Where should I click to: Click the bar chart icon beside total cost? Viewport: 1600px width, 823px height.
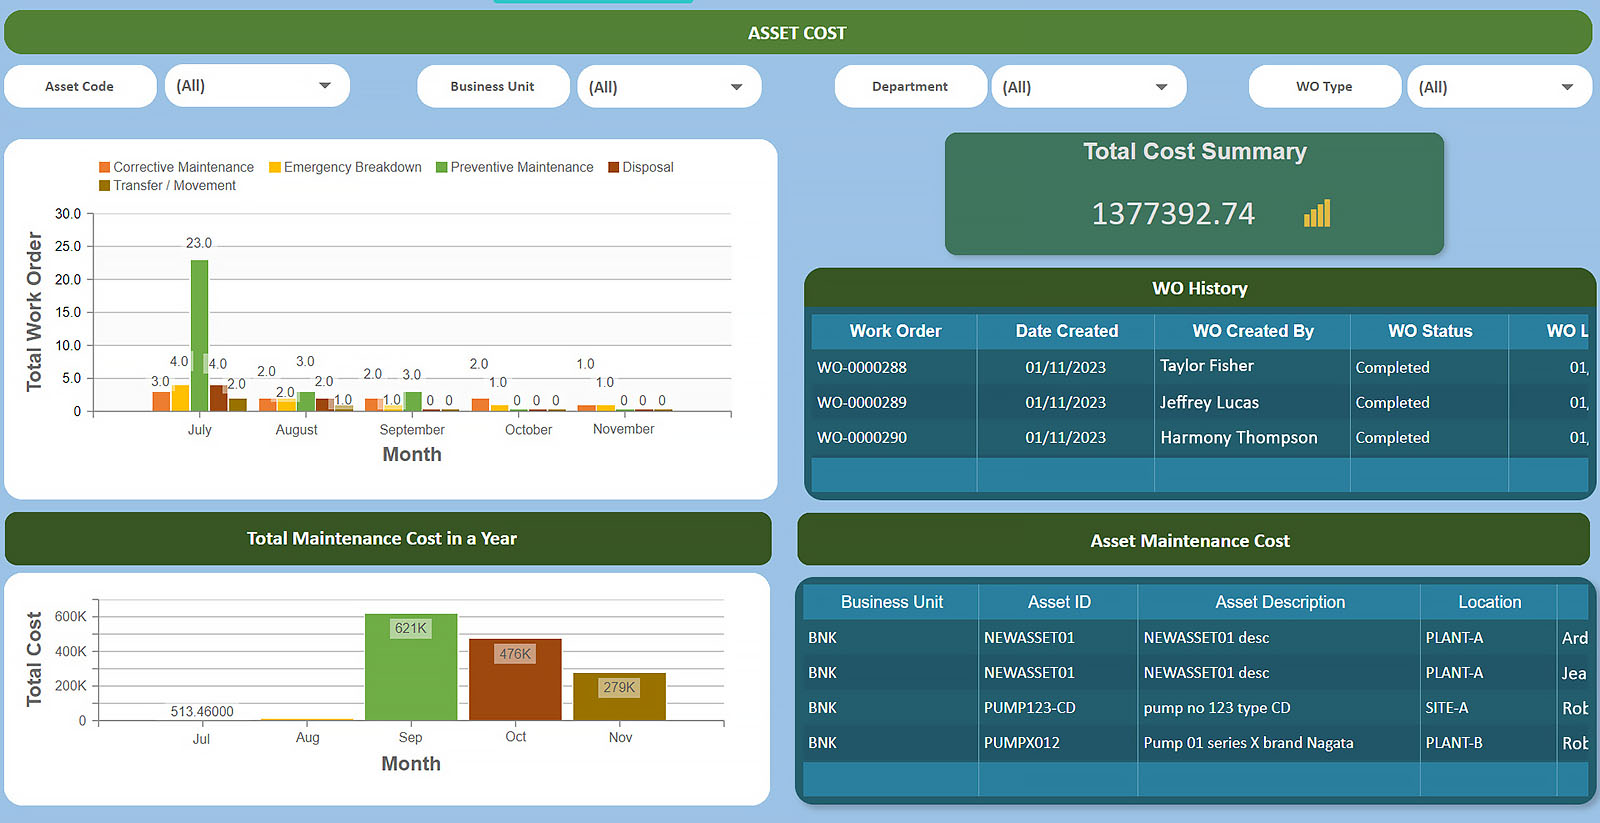pyautogui.click(x=1317, y=214)
